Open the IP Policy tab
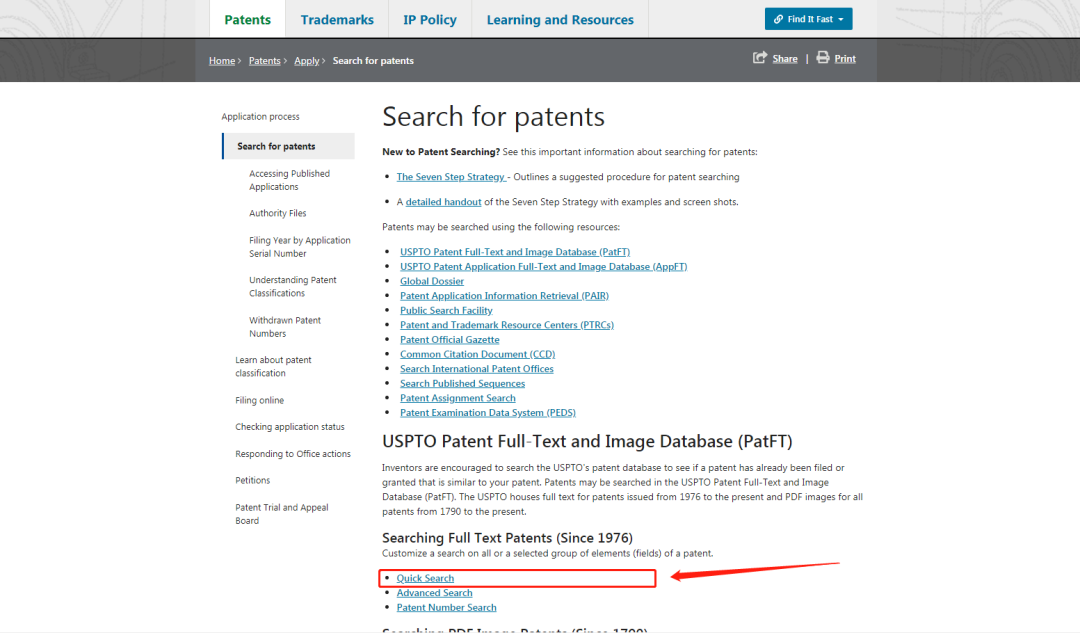 click(x=430, y=20)
